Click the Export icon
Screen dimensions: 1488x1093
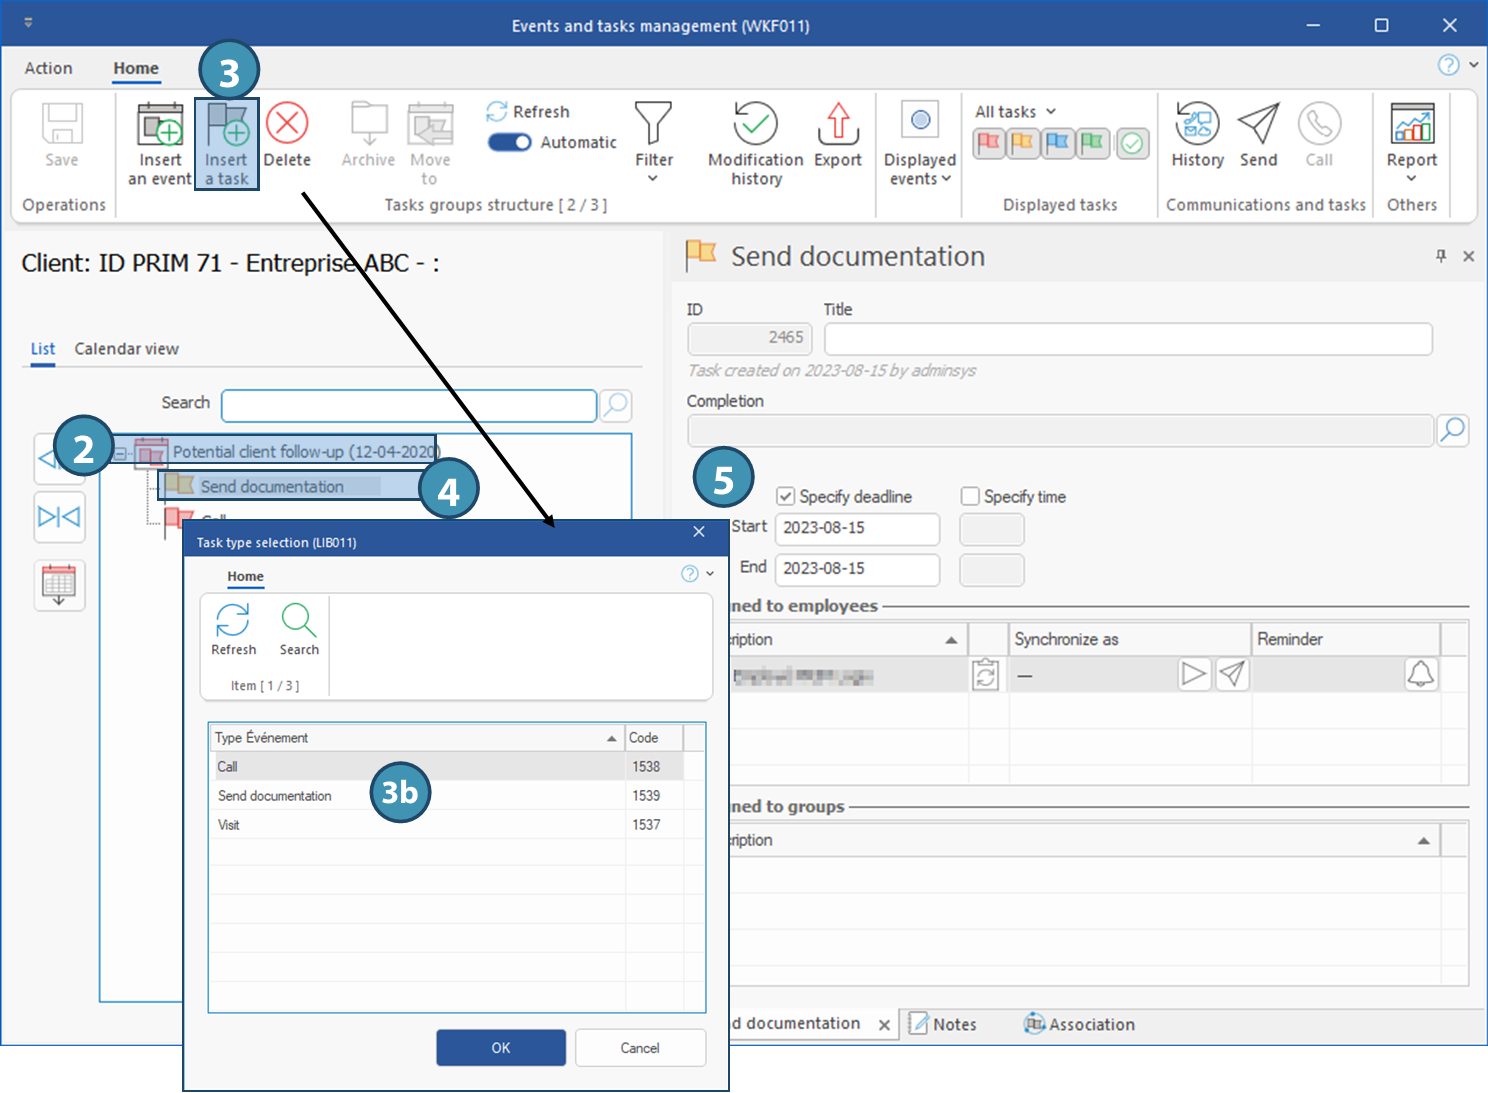(837, 125)
